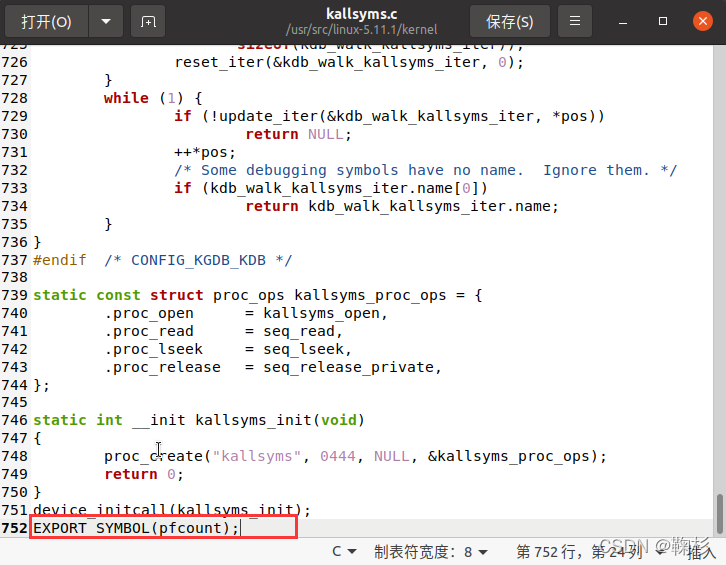The image size is (726, 565).
Task: Click the 'return NULL;' line 730
Action: pyautogui.click(x=299, y=134)
